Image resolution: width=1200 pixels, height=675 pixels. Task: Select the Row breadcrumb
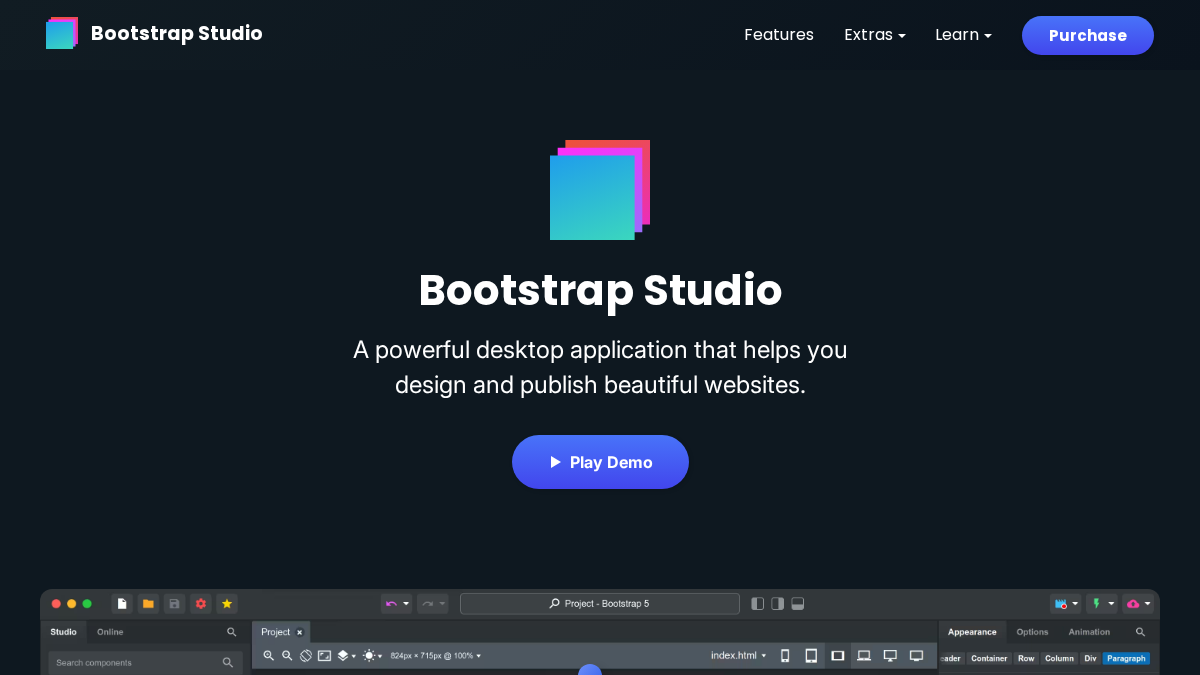point(1026,659)
